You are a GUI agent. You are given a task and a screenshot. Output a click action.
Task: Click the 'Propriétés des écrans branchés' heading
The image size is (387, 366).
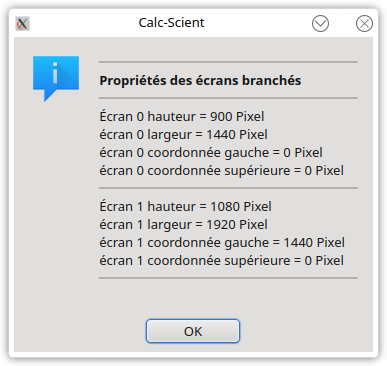[x=200, y=80]
